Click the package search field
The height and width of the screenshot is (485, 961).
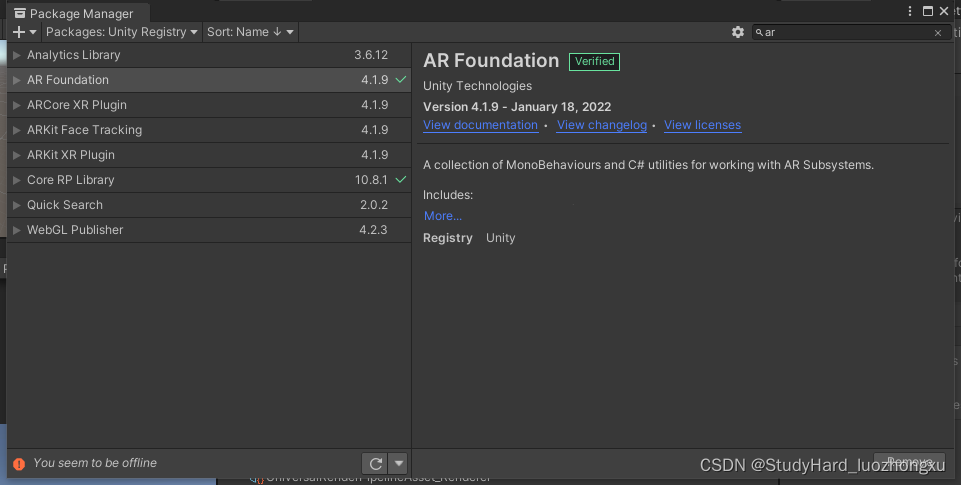click(849, 32)
